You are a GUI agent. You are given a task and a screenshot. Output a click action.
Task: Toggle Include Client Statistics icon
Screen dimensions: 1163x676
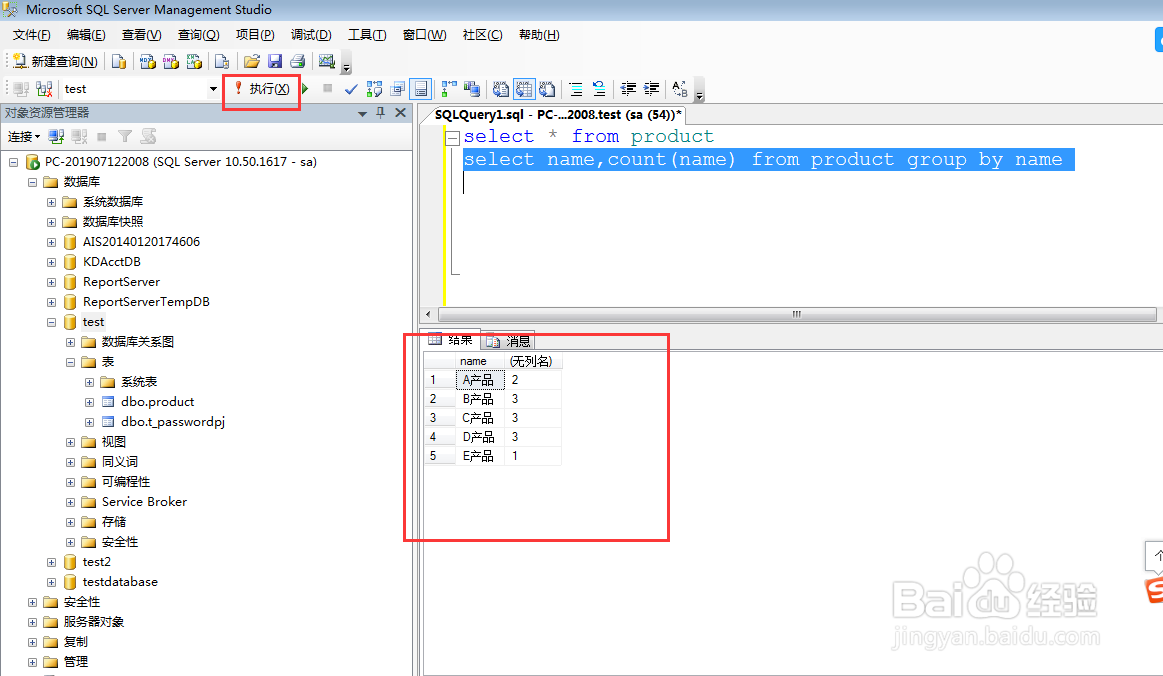(x=472, y=89)
